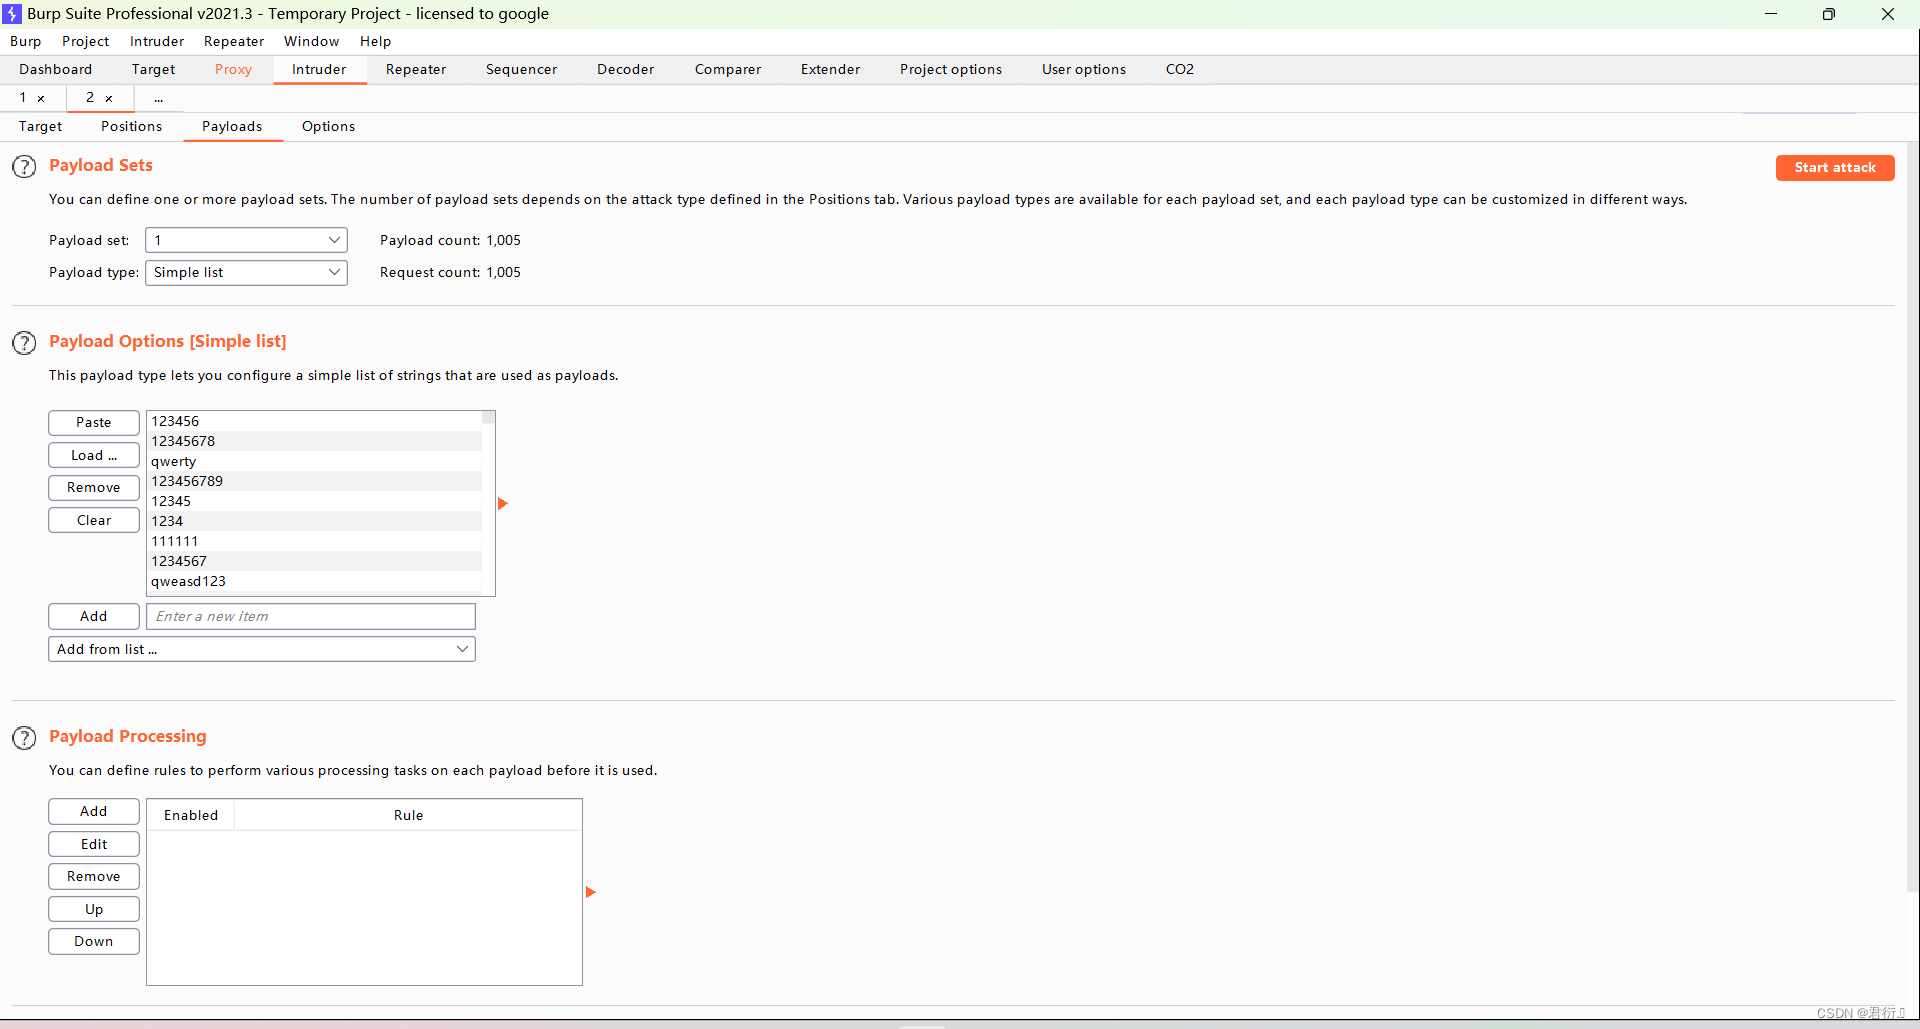This screenshot has width=1920, height=1029.
Task: Close Intruder attack tab 1
Action: coord(41,98)
